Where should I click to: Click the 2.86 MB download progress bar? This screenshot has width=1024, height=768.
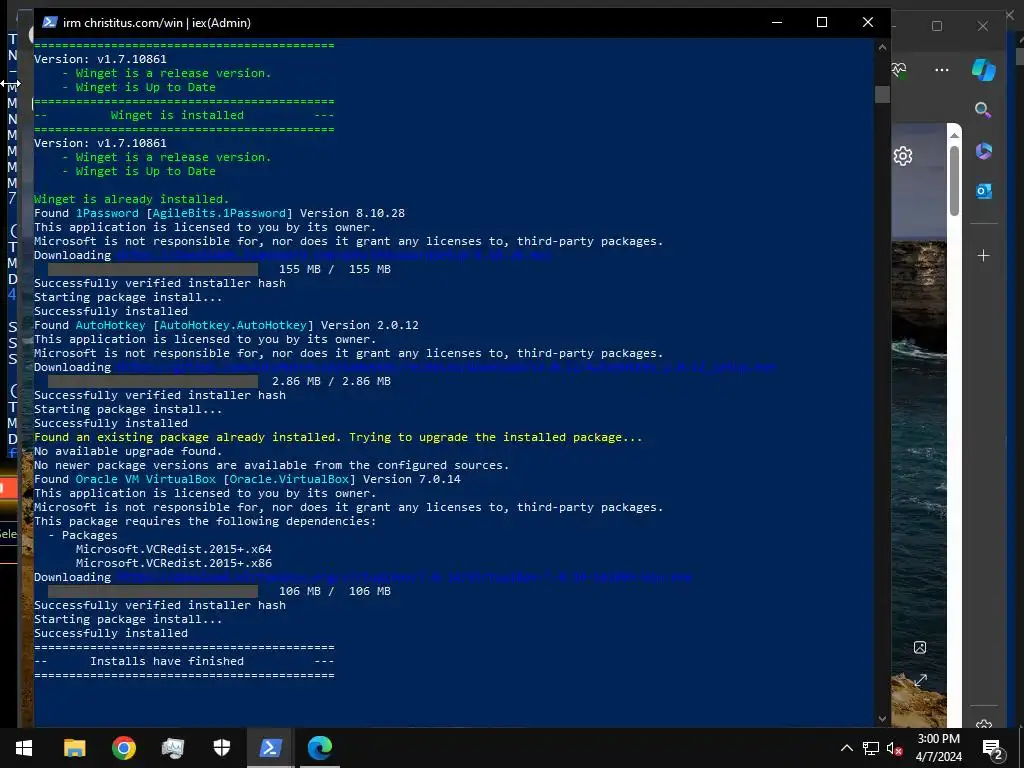[x=153, y=381]
